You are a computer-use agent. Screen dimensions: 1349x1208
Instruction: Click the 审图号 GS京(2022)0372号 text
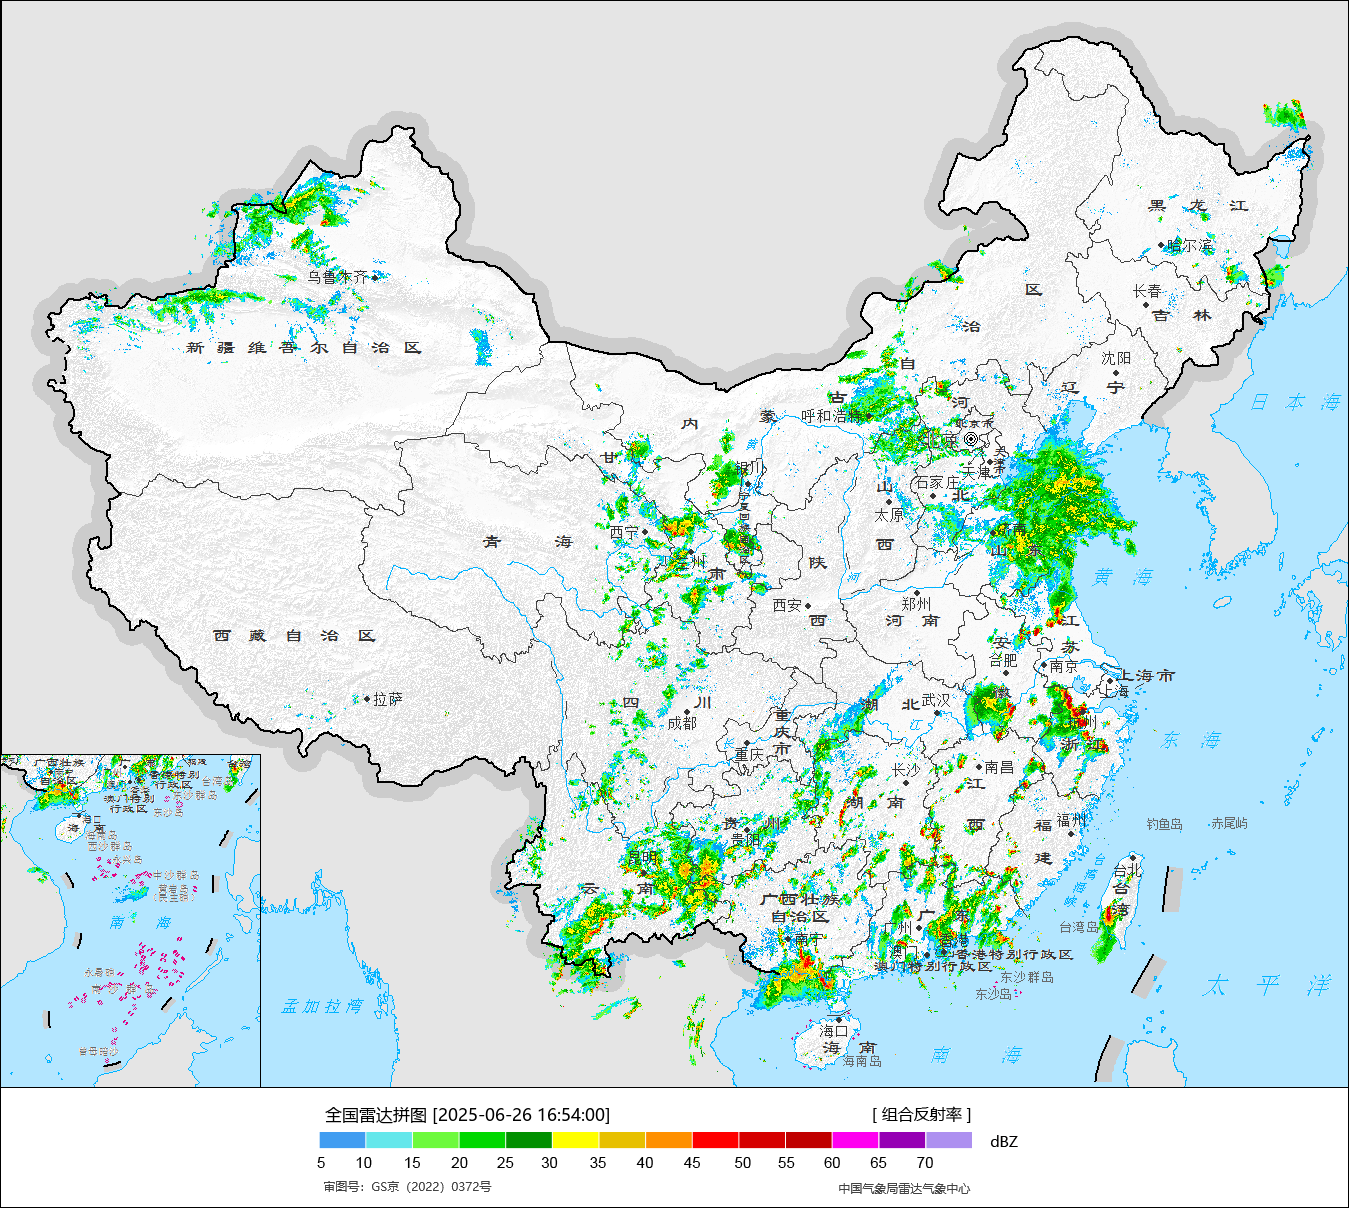[407, 1187]
